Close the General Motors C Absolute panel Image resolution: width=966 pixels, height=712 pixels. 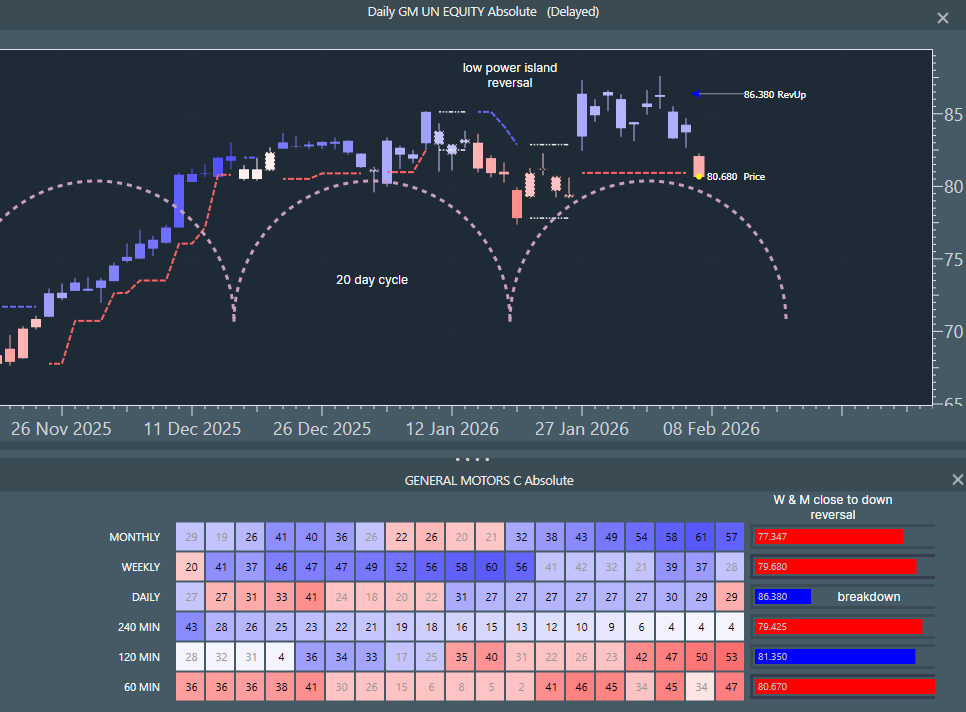(957, 479)
